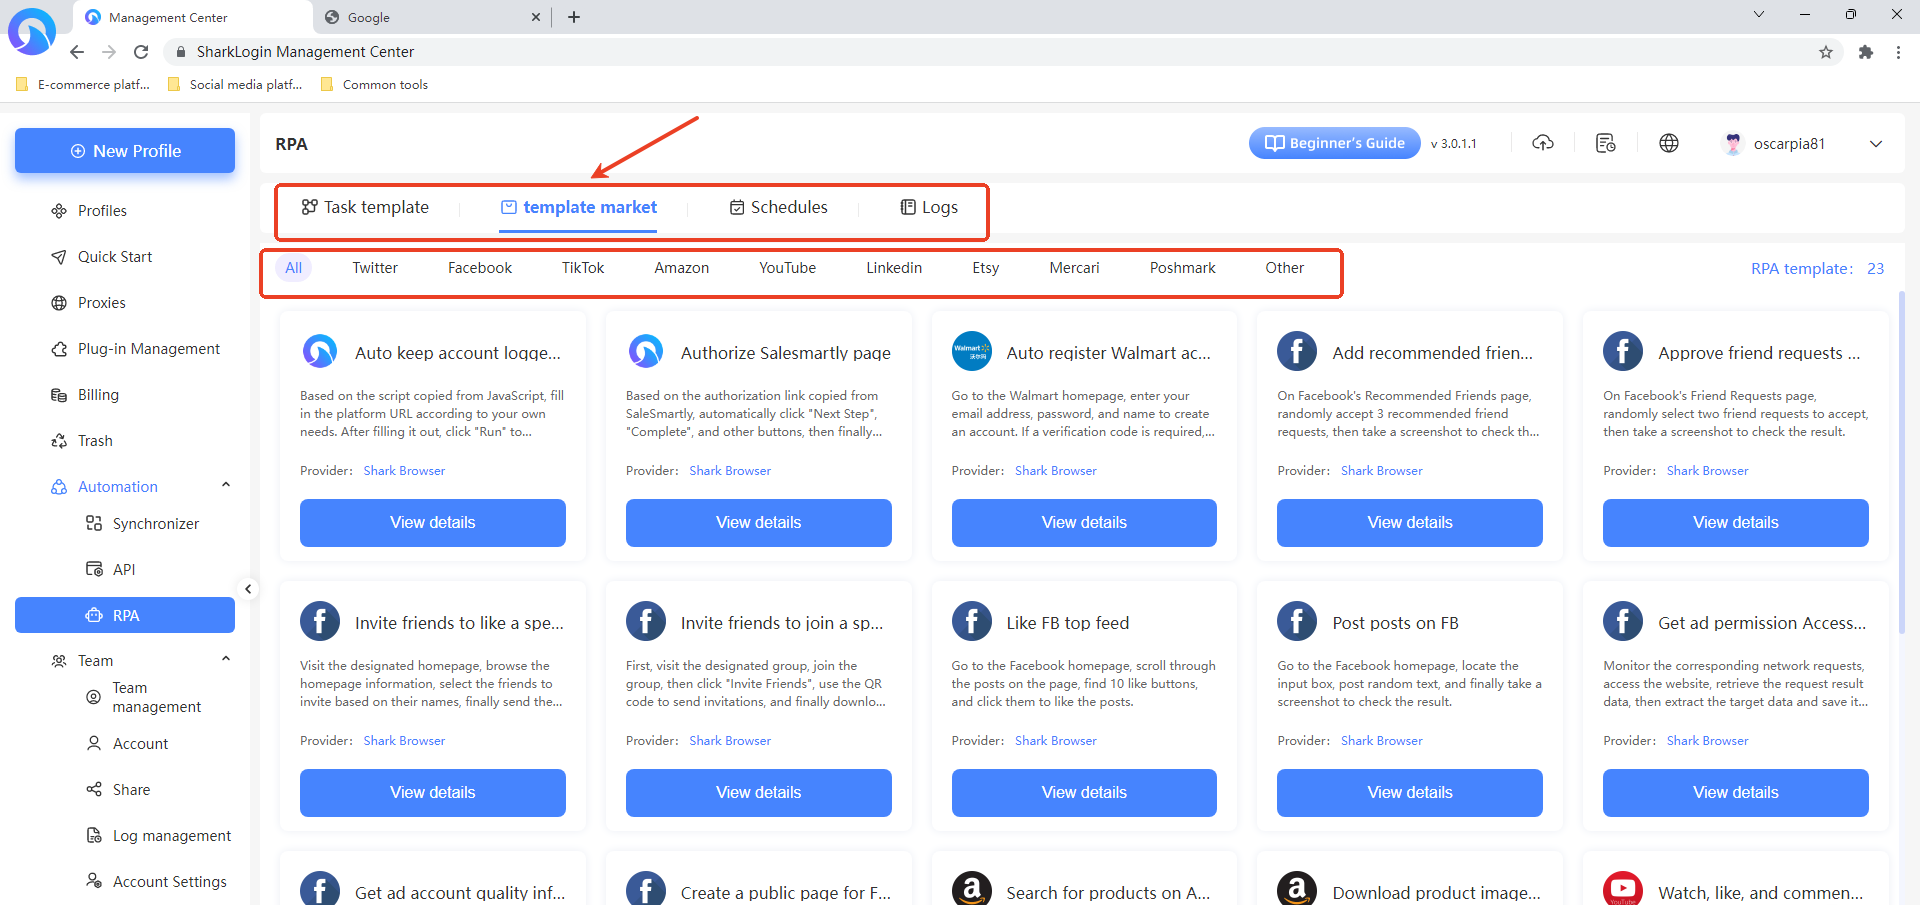Click the New Profile button

(x=125, y=151)
